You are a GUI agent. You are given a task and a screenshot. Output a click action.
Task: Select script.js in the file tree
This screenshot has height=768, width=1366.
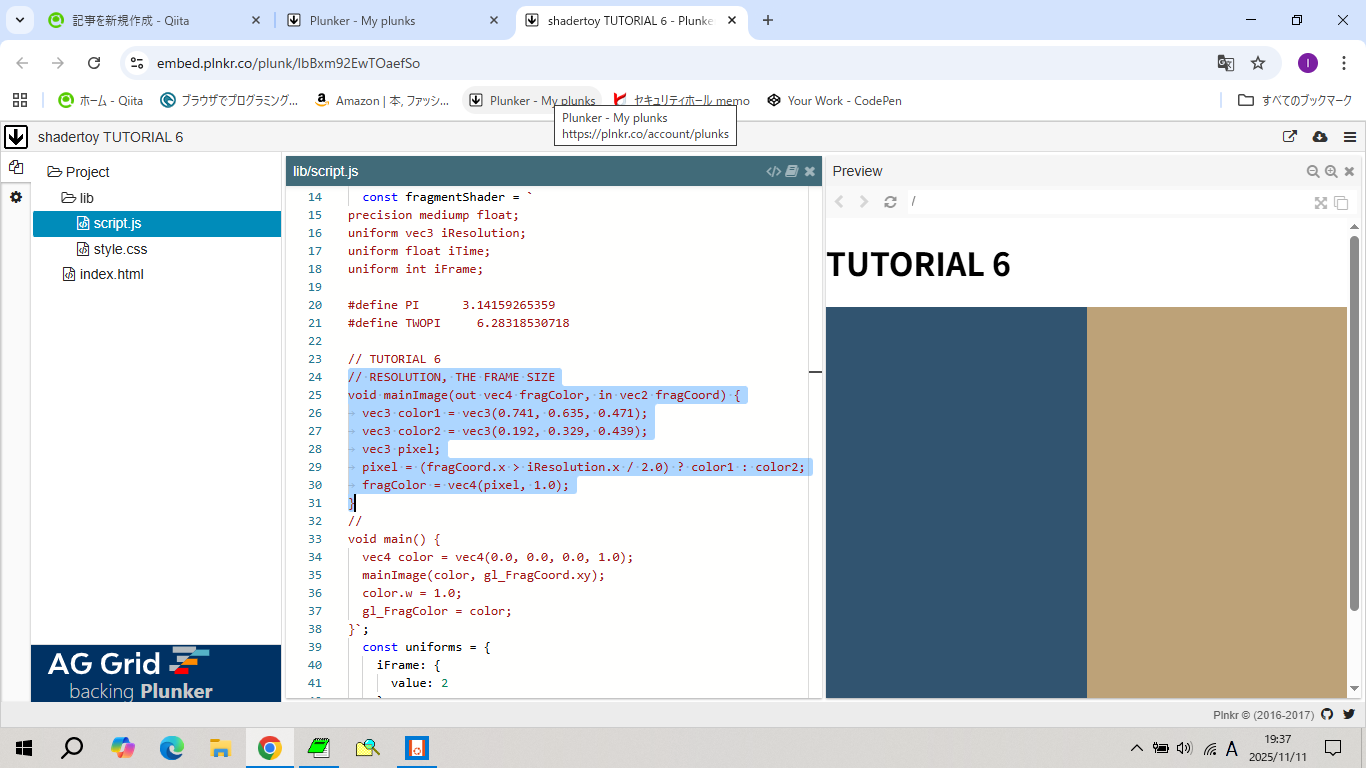pyautogui.click(x=157, y=223)
